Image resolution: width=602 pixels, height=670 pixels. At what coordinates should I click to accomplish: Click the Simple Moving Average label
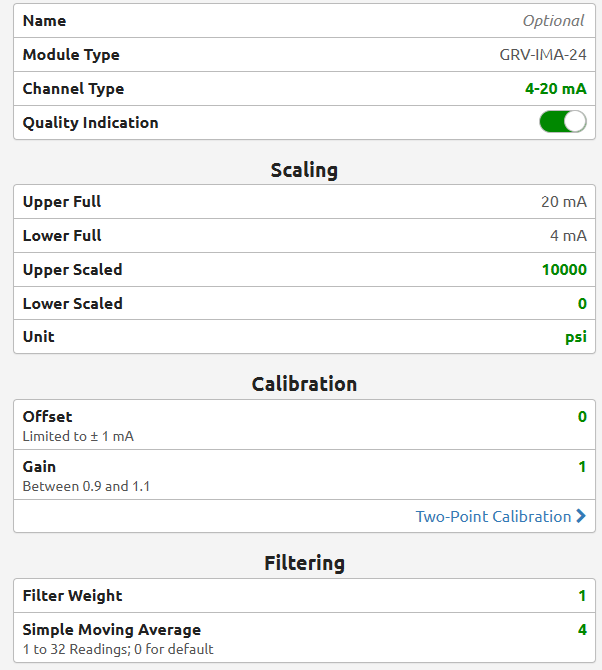click(x=112, y=629)
